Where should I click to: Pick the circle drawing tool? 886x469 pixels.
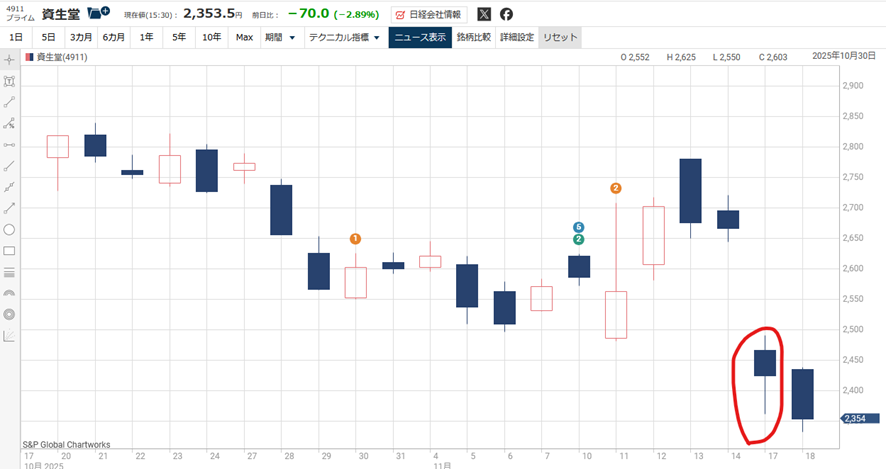(10, 230)
